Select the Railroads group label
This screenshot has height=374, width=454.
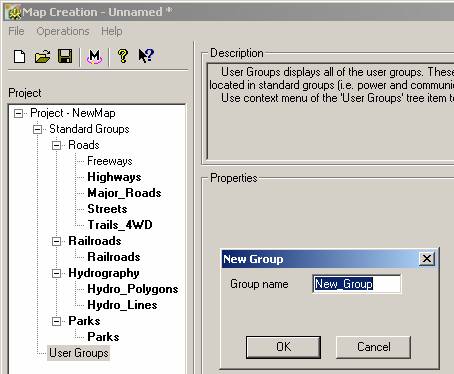pos(95,241)
